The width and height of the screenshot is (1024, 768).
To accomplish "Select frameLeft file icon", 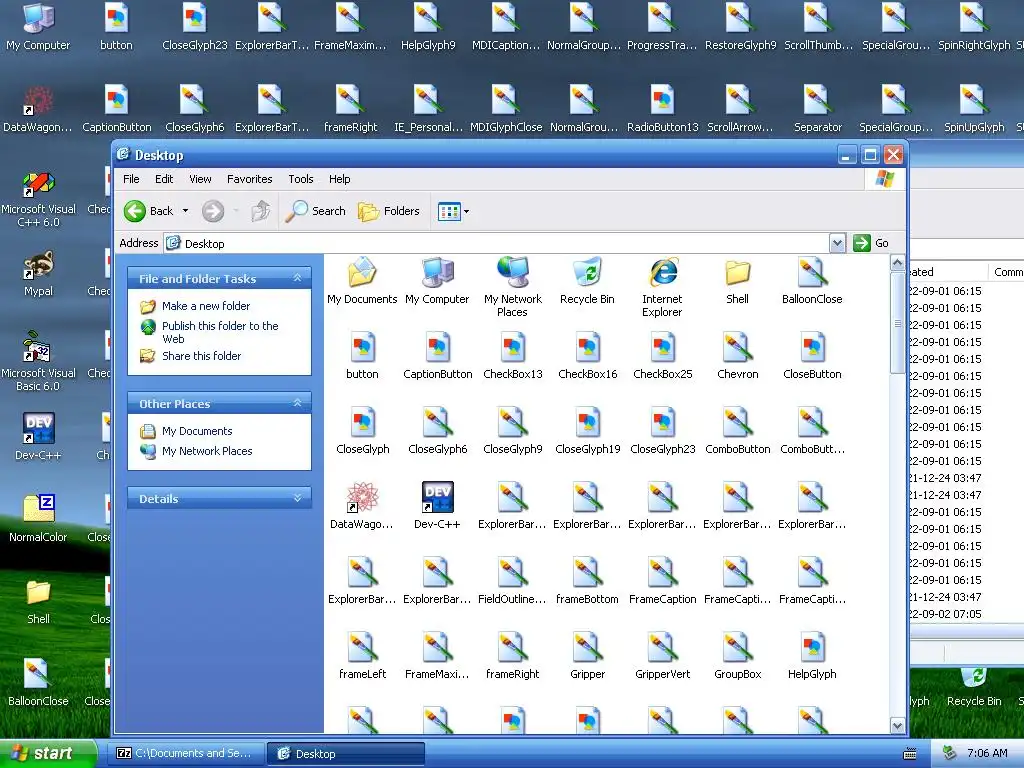I will point(362,656).
